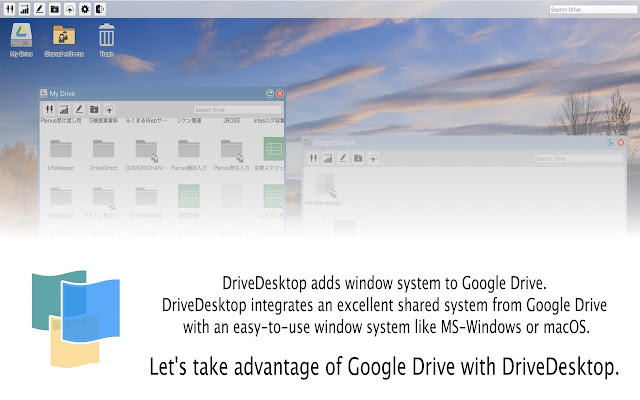Screen dimensions: 640x400
Task: Click the JBOSS label in My Drive window
Action: 231,120
